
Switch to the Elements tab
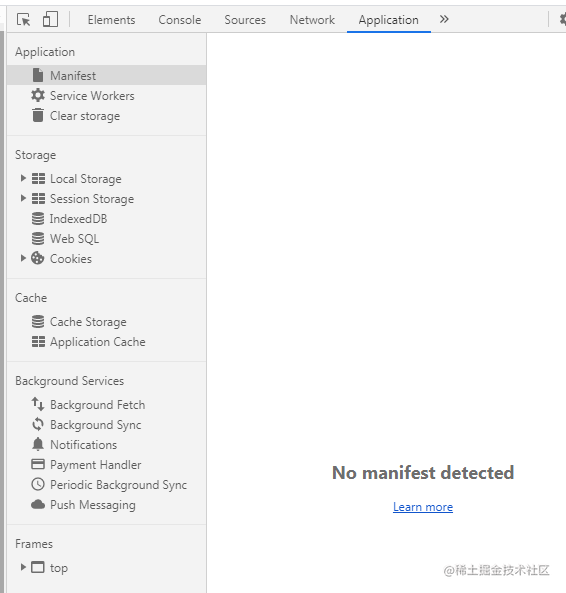point(112,20)
